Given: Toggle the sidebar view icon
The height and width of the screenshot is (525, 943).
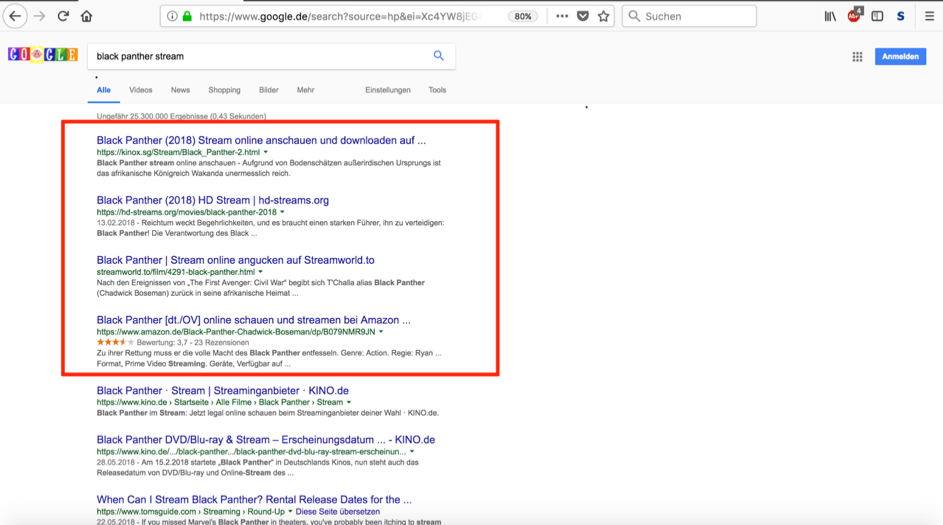Looking at the screenshot, I should pos(877,16).
